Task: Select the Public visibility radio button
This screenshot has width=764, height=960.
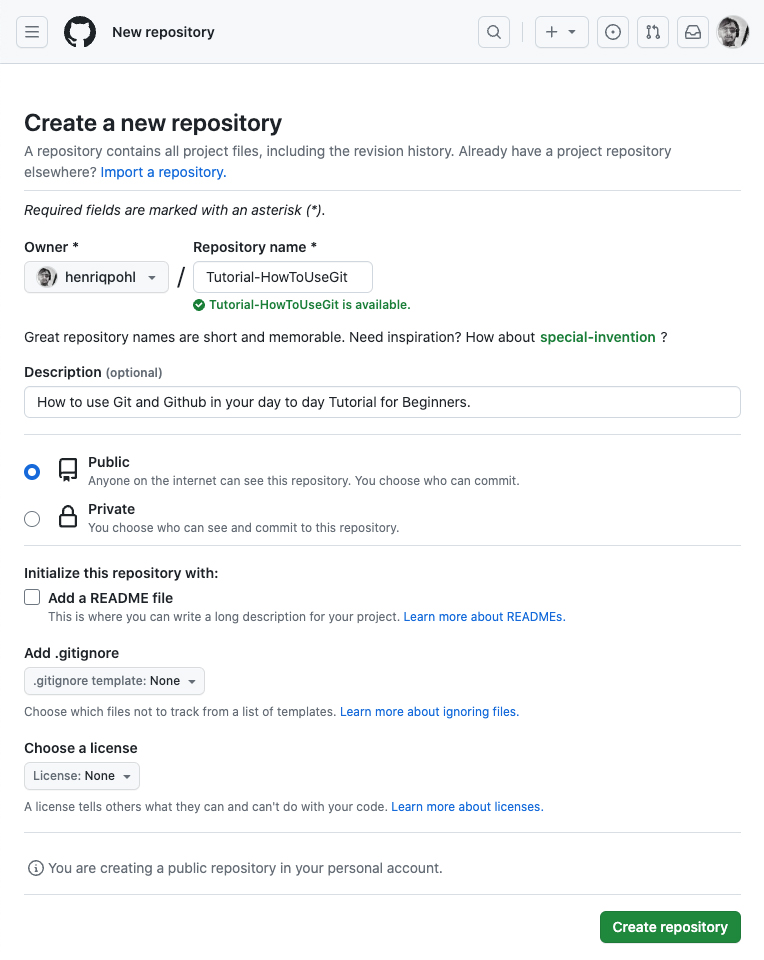Action: point(32,471)
